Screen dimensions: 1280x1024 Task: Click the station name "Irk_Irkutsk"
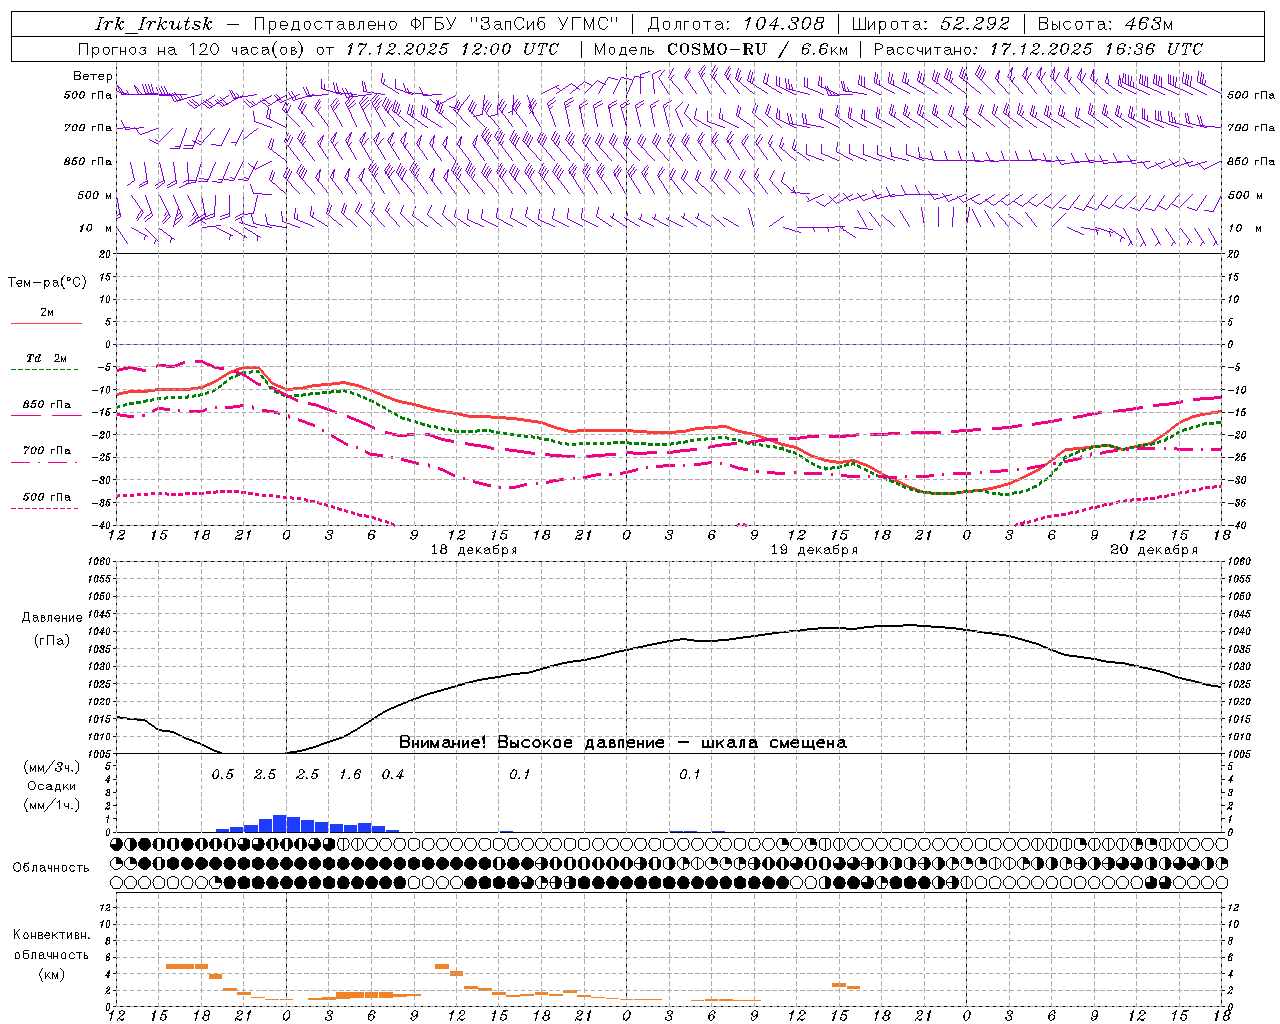pos(154,24)
